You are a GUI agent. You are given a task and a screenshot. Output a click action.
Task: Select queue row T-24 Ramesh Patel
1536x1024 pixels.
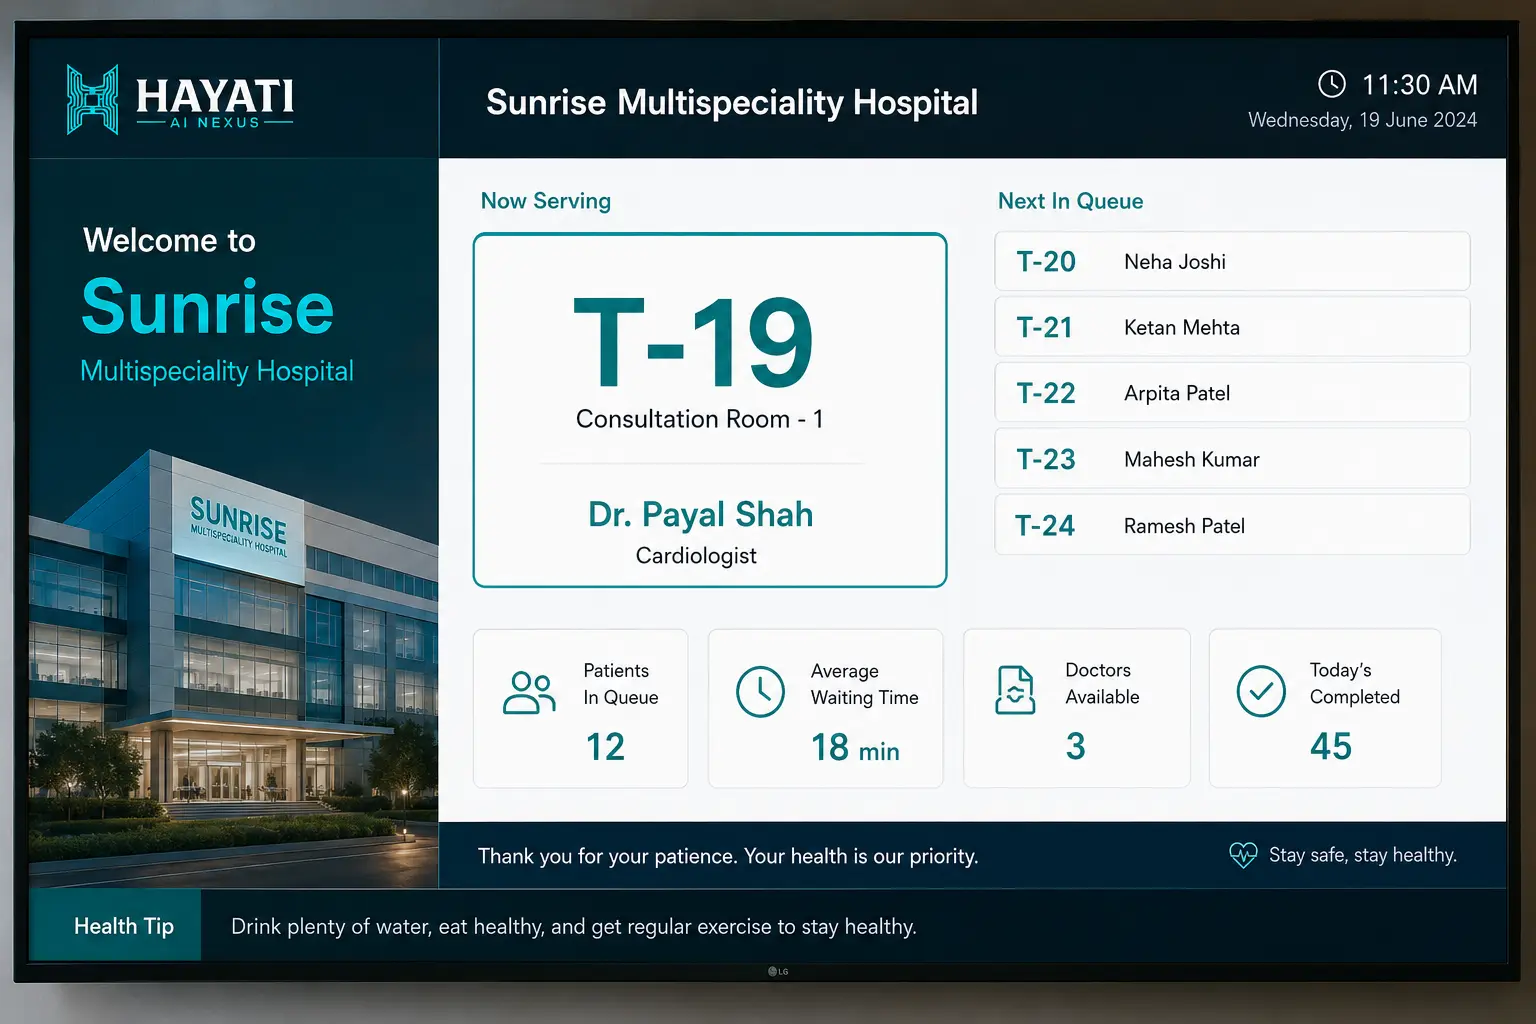point(1232,525)
